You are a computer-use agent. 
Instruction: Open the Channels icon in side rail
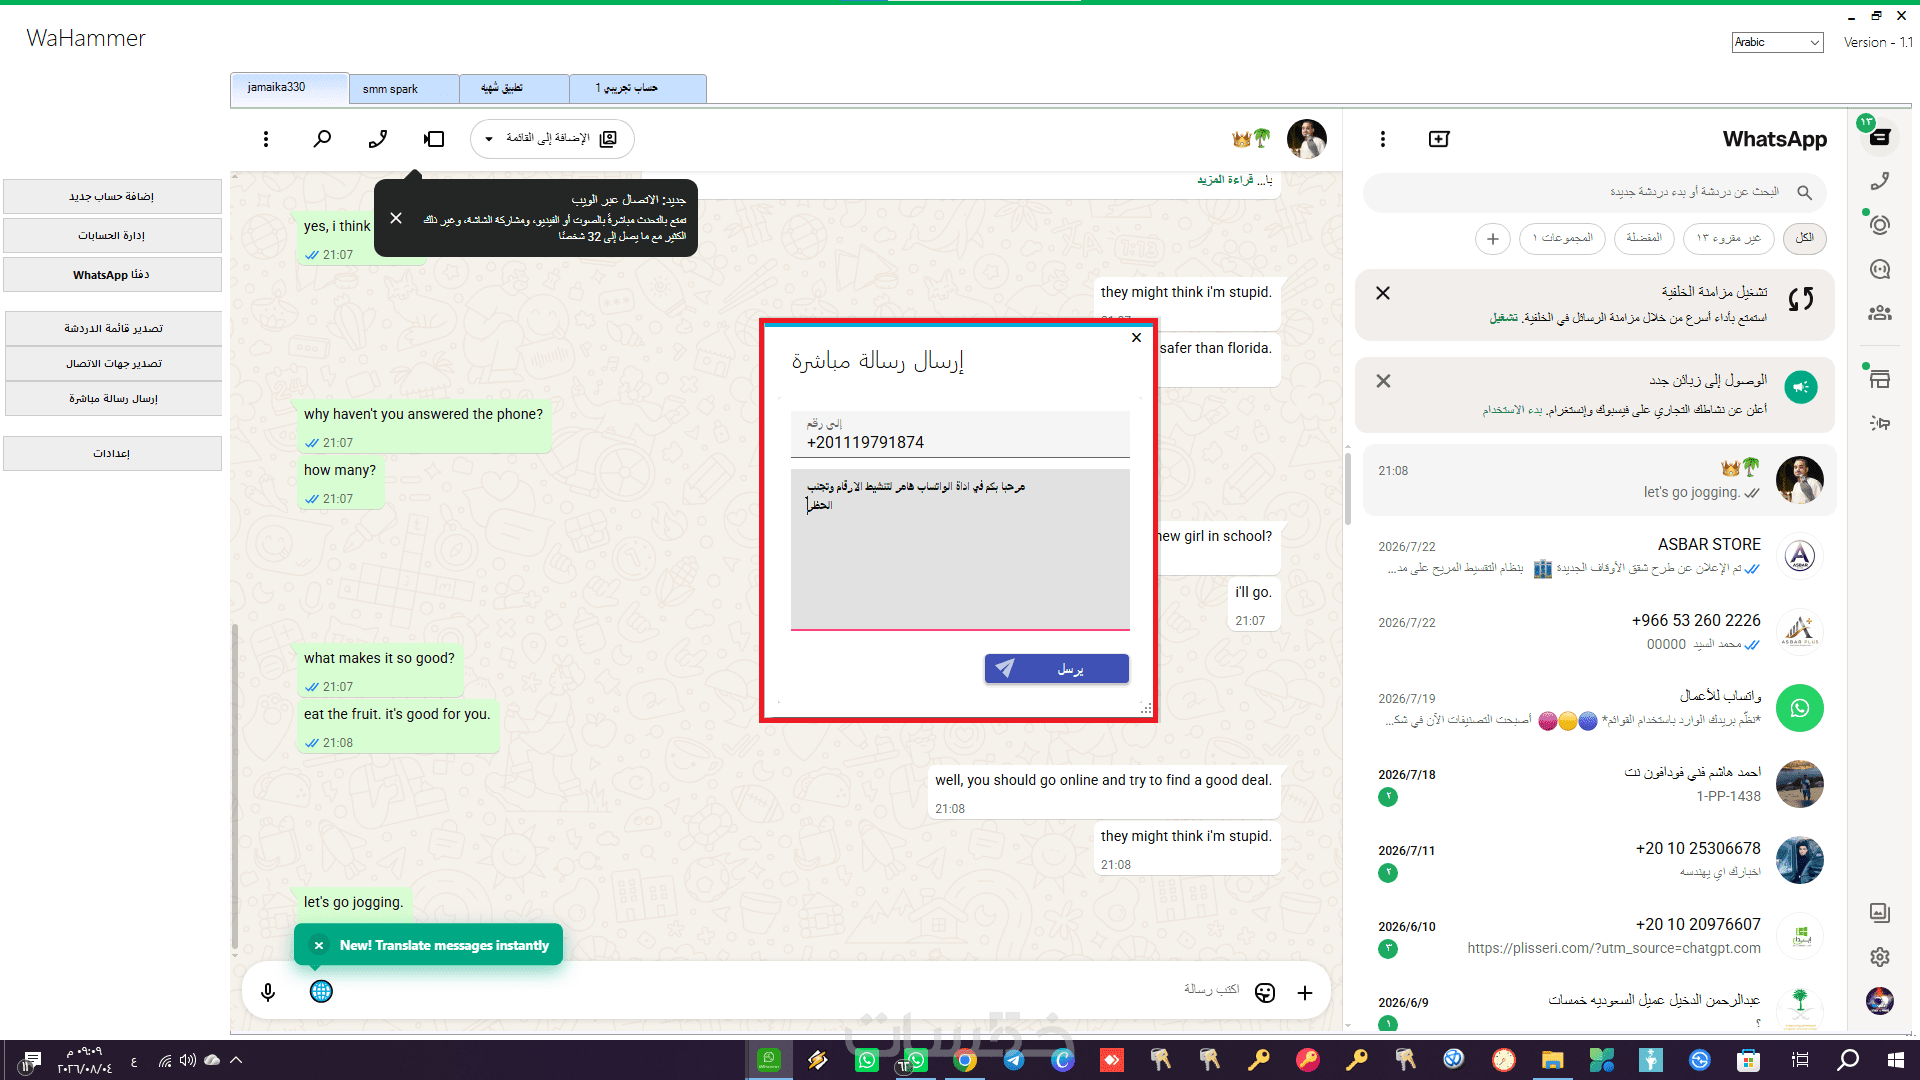coord(1880,269)
